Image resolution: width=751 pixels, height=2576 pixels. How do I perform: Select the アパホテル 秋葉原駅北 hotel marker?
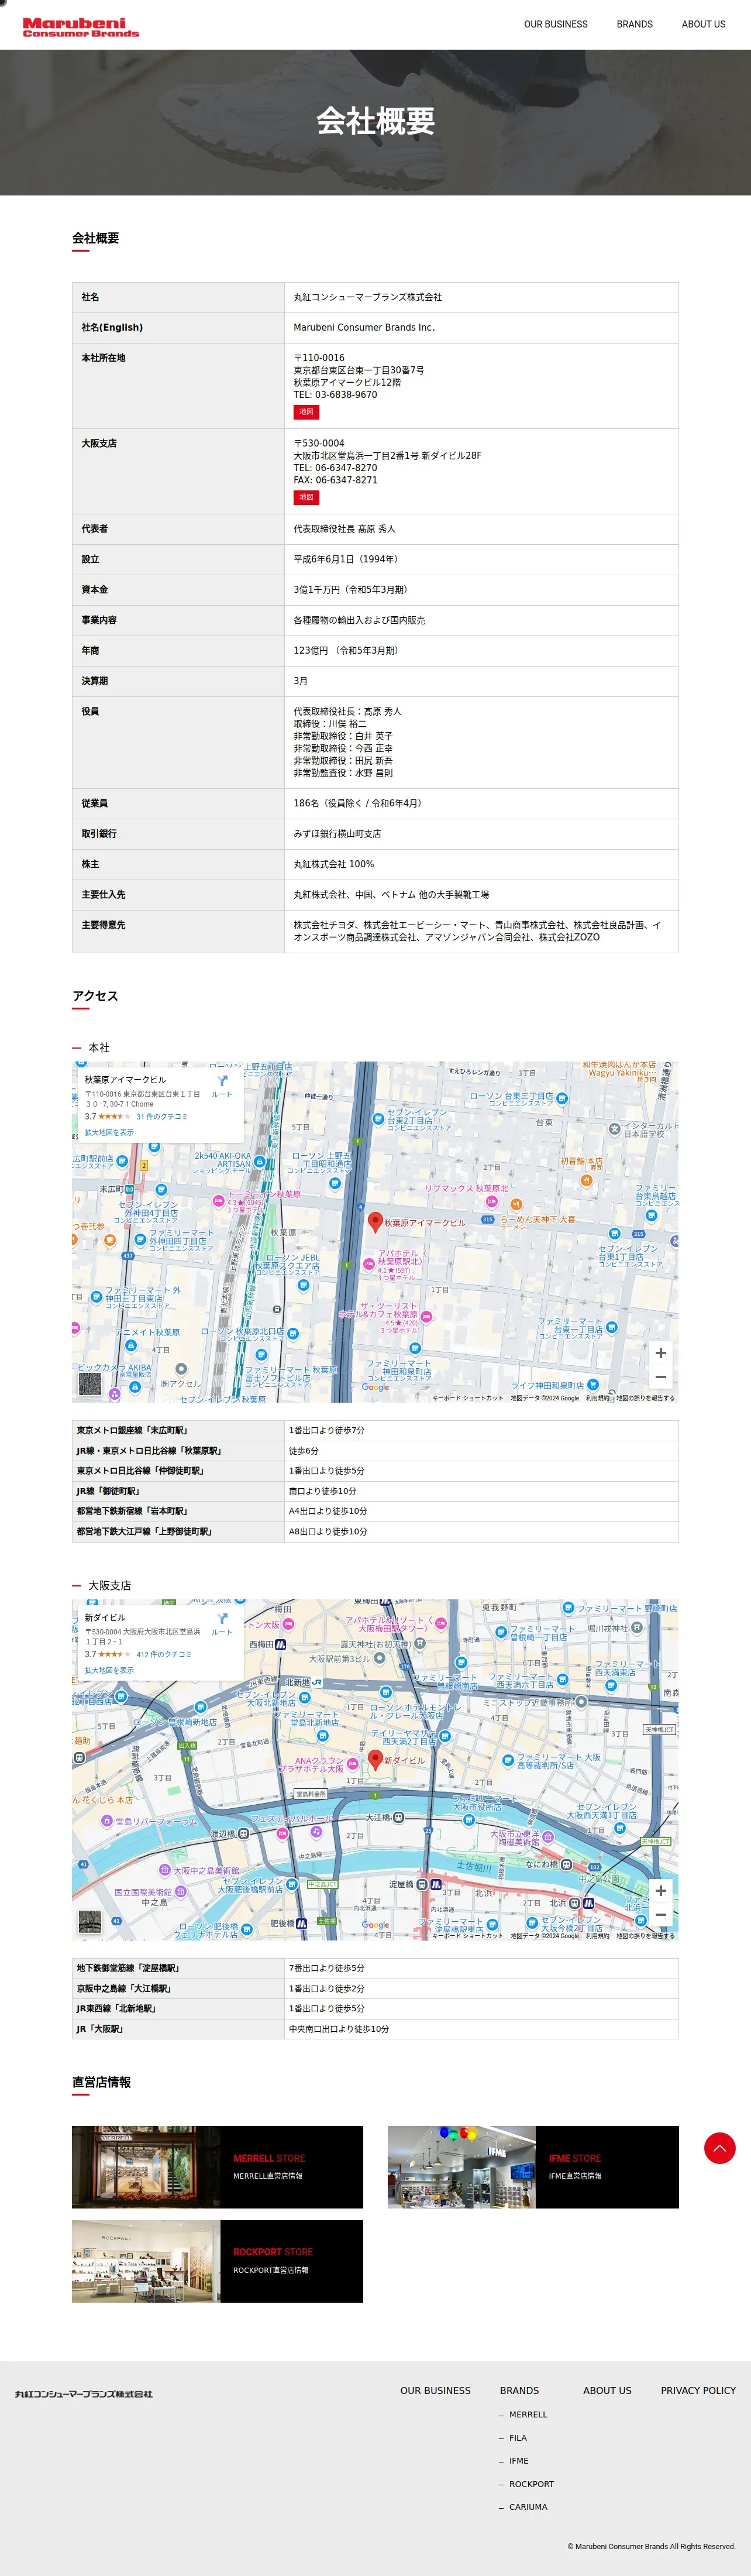[x=368, y=1265]
